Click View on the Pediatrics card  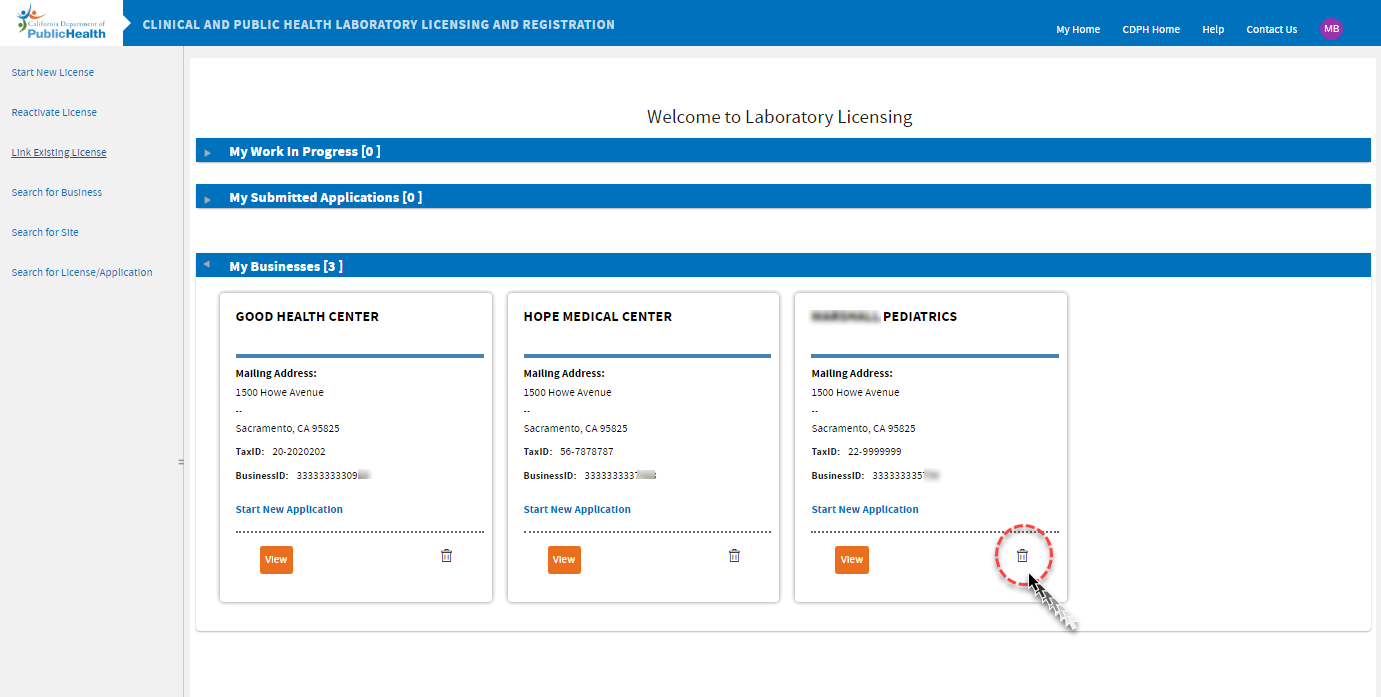[852, 560]
